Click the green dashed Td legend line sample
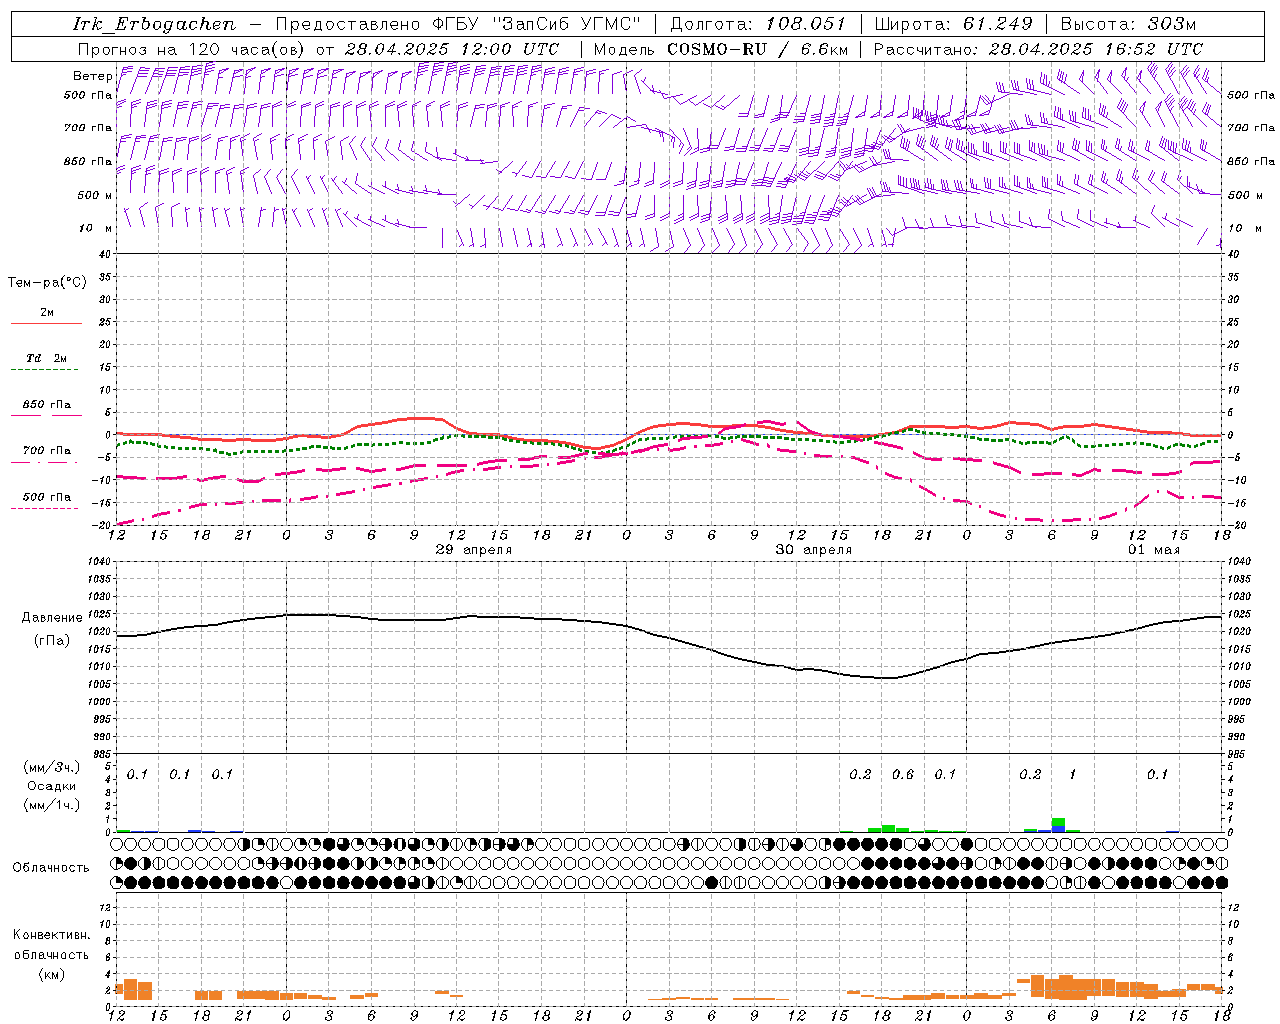Viewport: 1280px width, 1024px height. click(44, 370)
